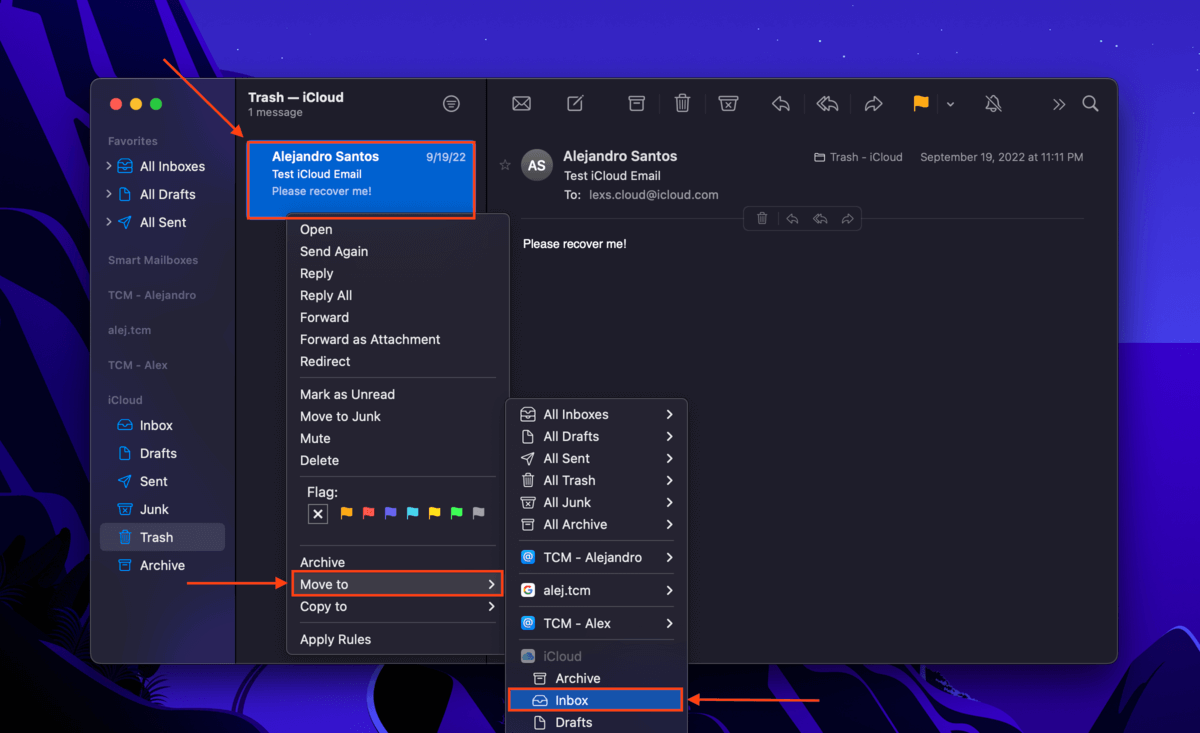Compose a new message with pencil icon

point(575,103)
